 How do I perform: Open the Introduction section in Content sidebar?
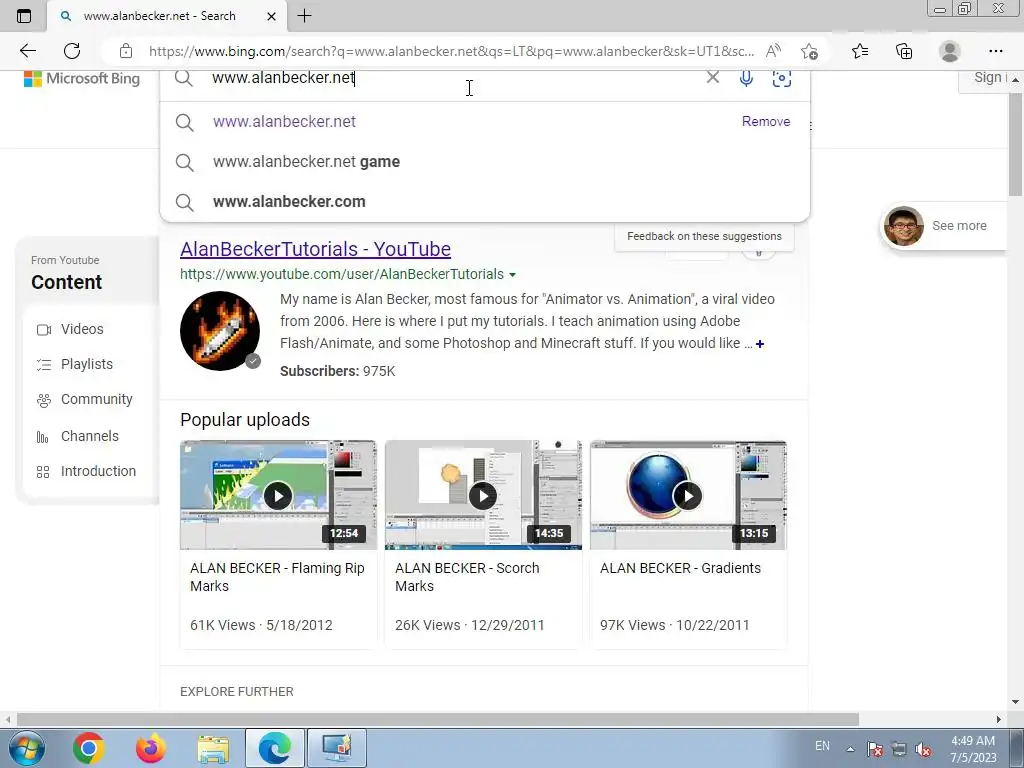tap(98, 471)
